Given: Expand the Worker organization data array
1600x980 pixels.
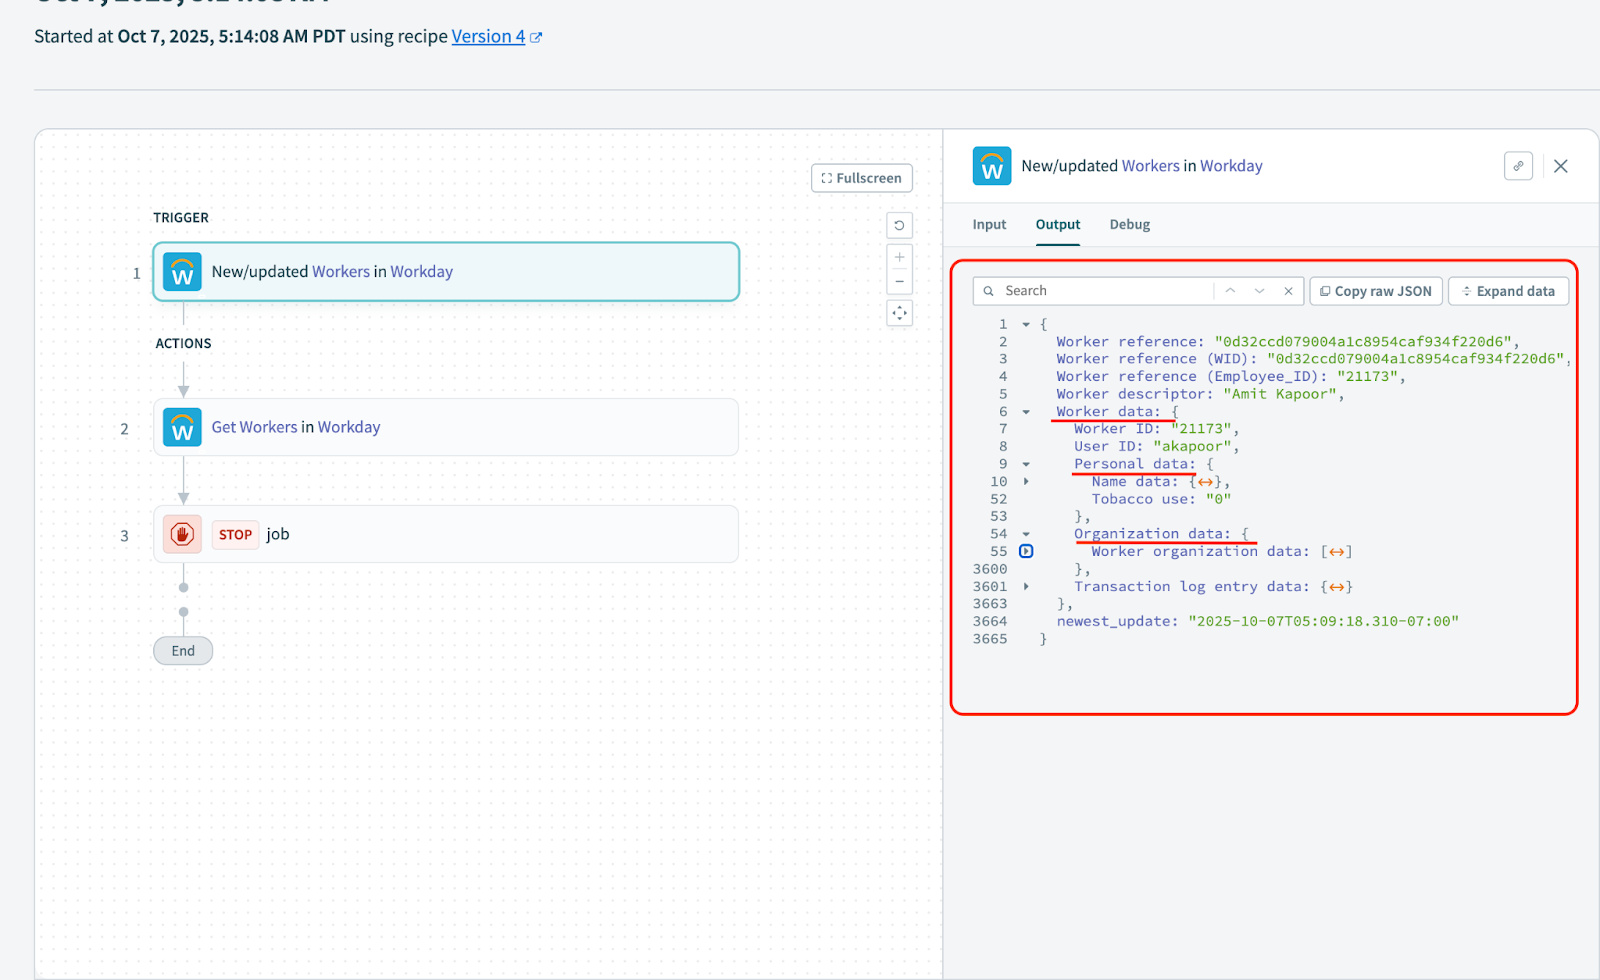Looking at the screenshot, I should pos(1026,551).
